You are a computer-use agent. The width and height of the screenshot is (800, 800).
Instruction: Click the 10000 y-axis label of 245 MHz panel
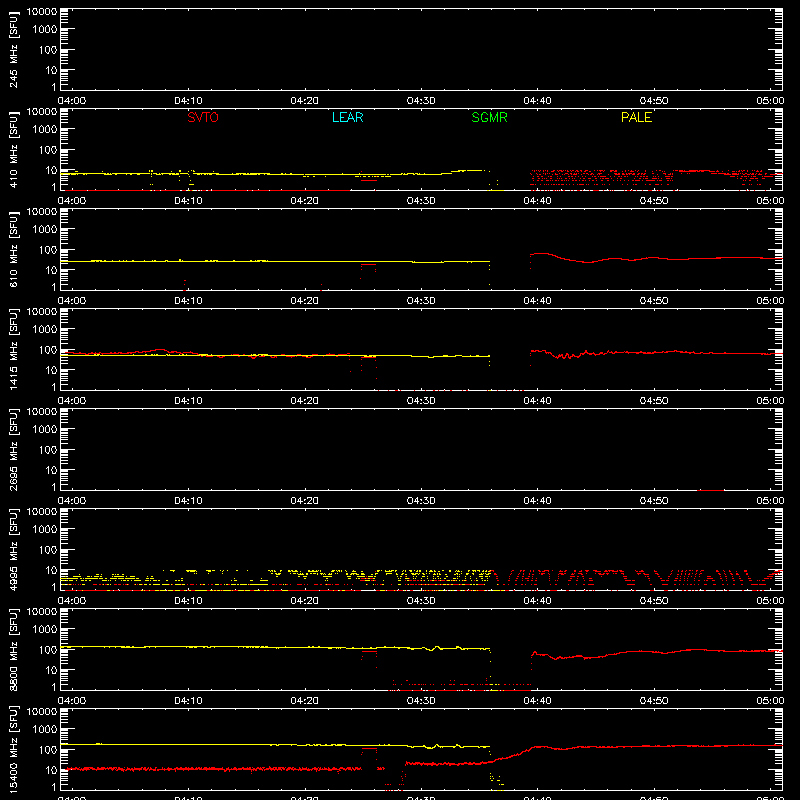point(42,12)
